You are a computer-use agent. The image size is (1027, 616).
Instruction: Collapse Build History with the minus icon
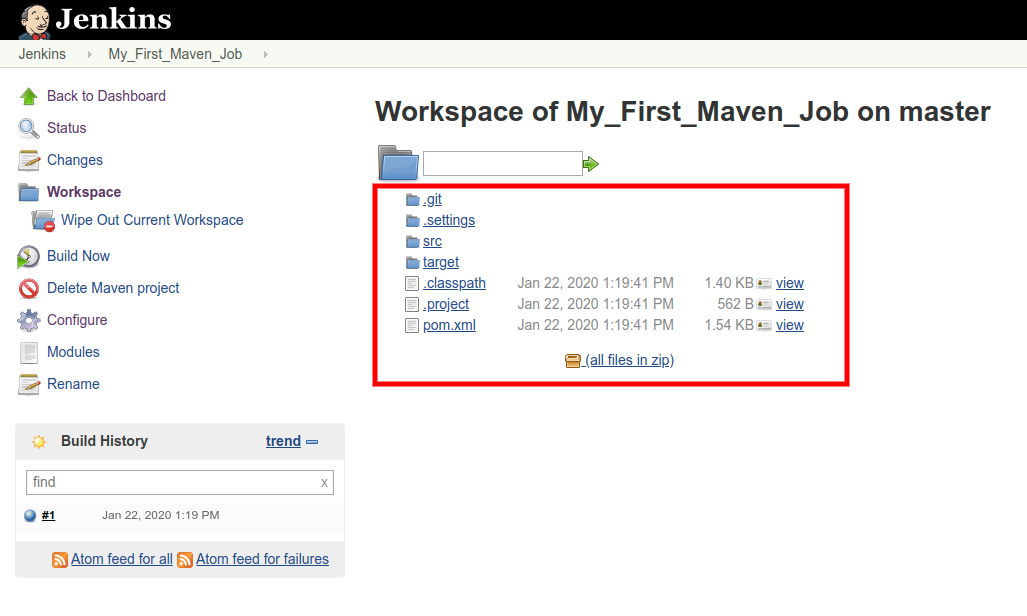tap(312, 442)
